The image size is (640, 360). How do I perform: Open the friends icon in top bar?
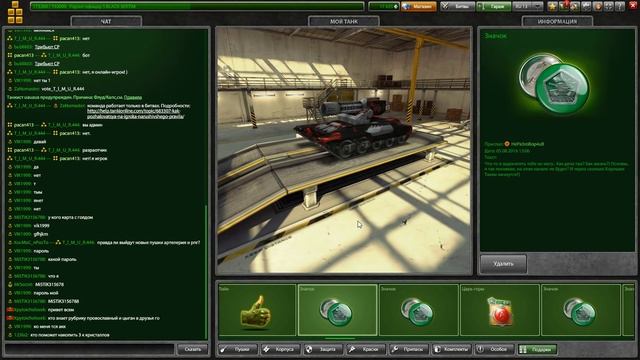[575, 7]
